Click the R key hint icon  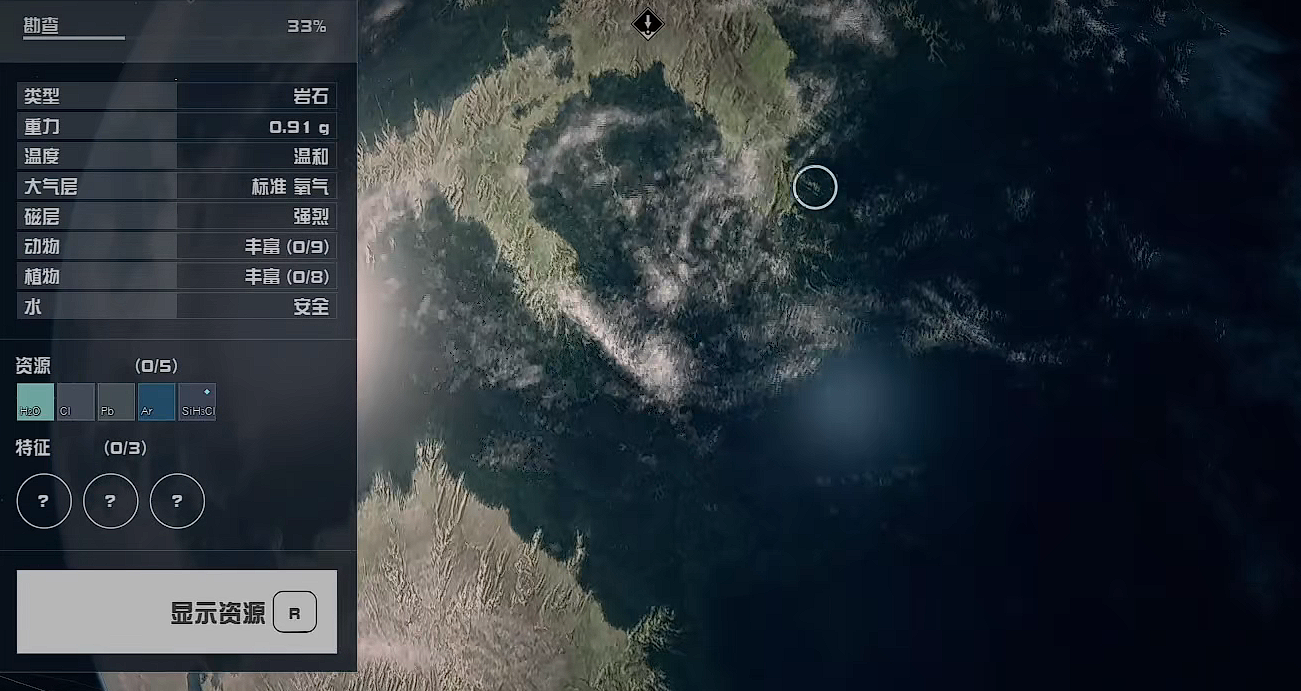(294, 613)
